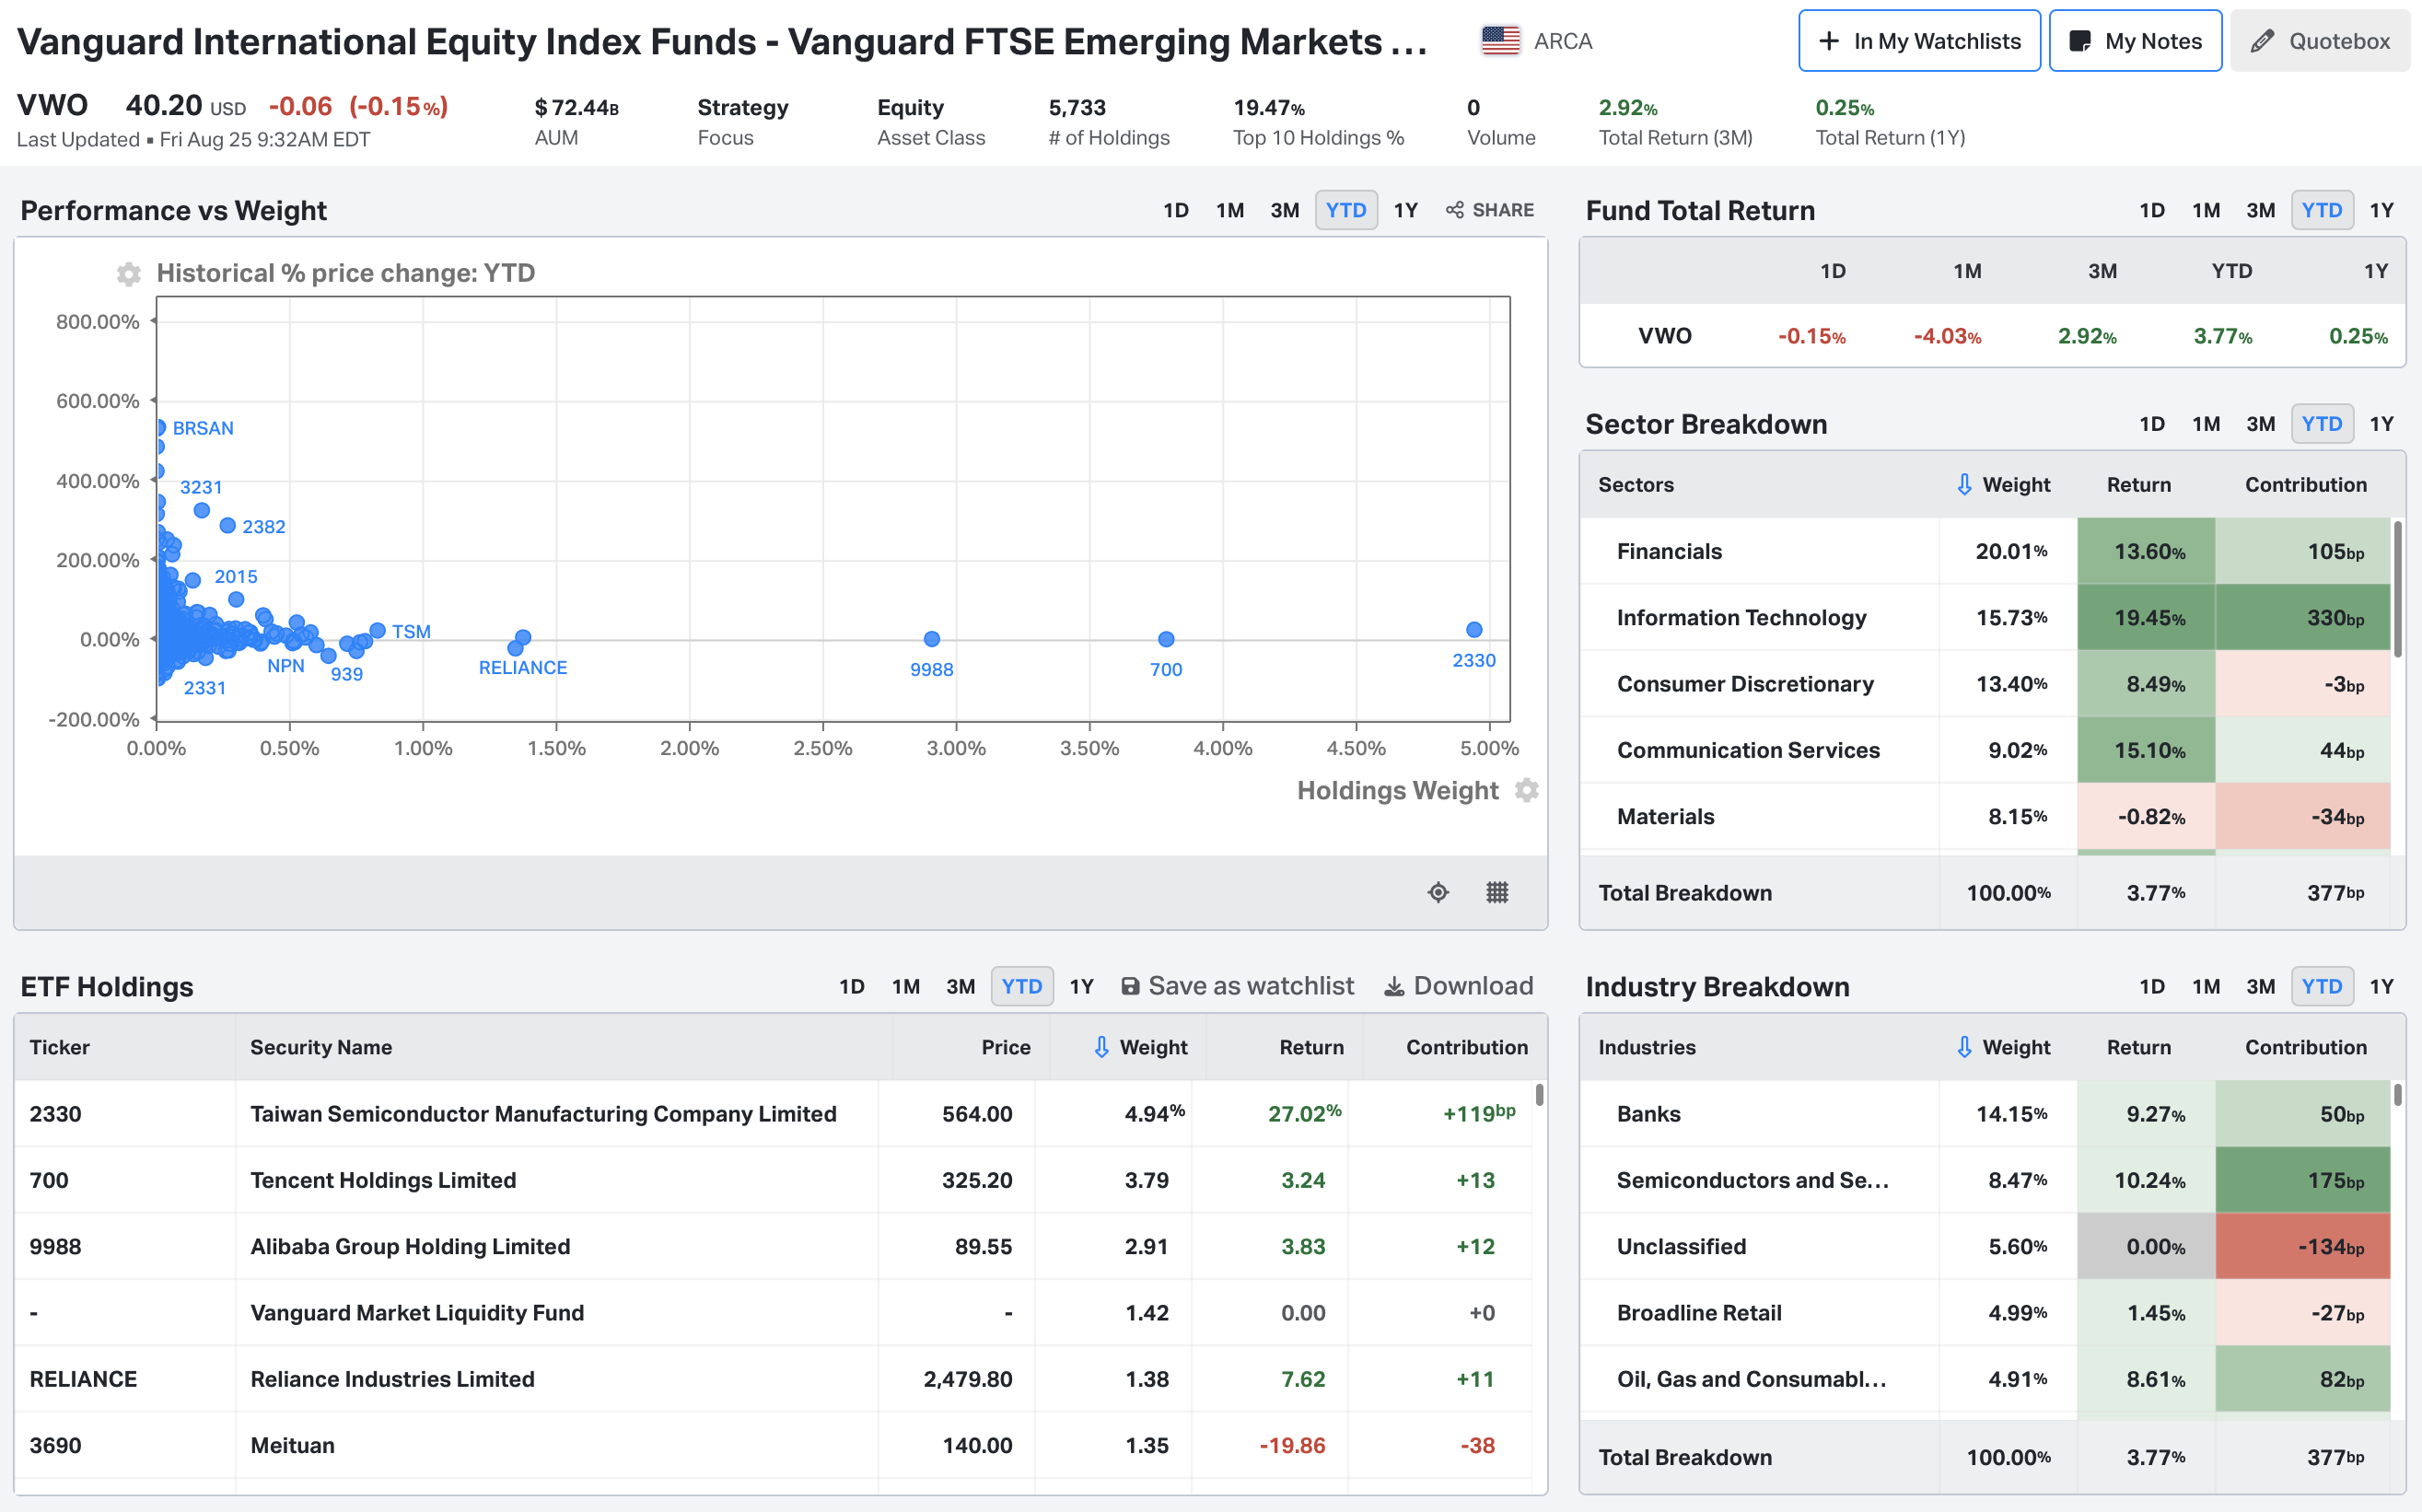The height and width of the screenshot is (1512, 2422).
Task: Click the Sector Breakdown table scrollbar
Action: click(x=2398, y=588)
